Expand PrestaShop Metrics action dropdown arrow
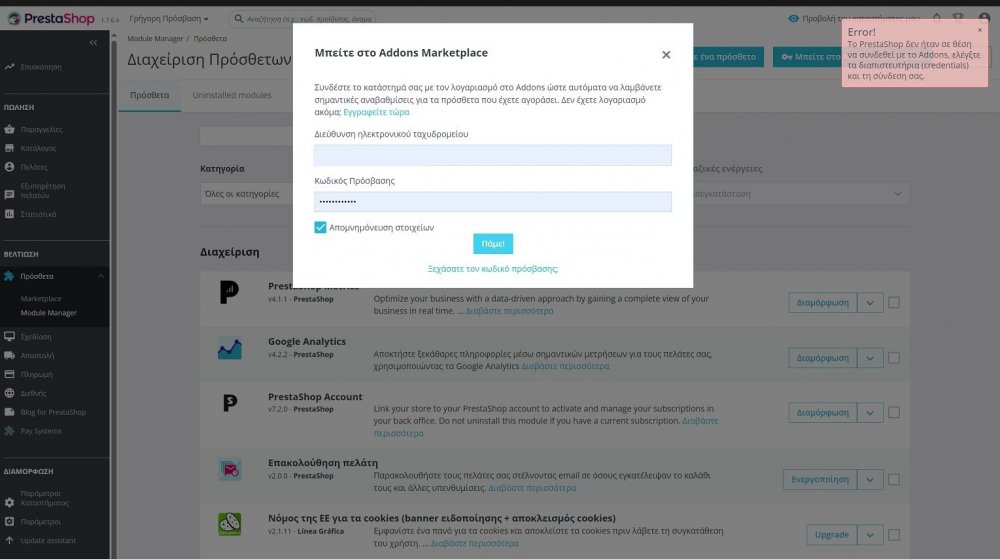This screenshot has height=559, width=1000. (x=870, y=303)
